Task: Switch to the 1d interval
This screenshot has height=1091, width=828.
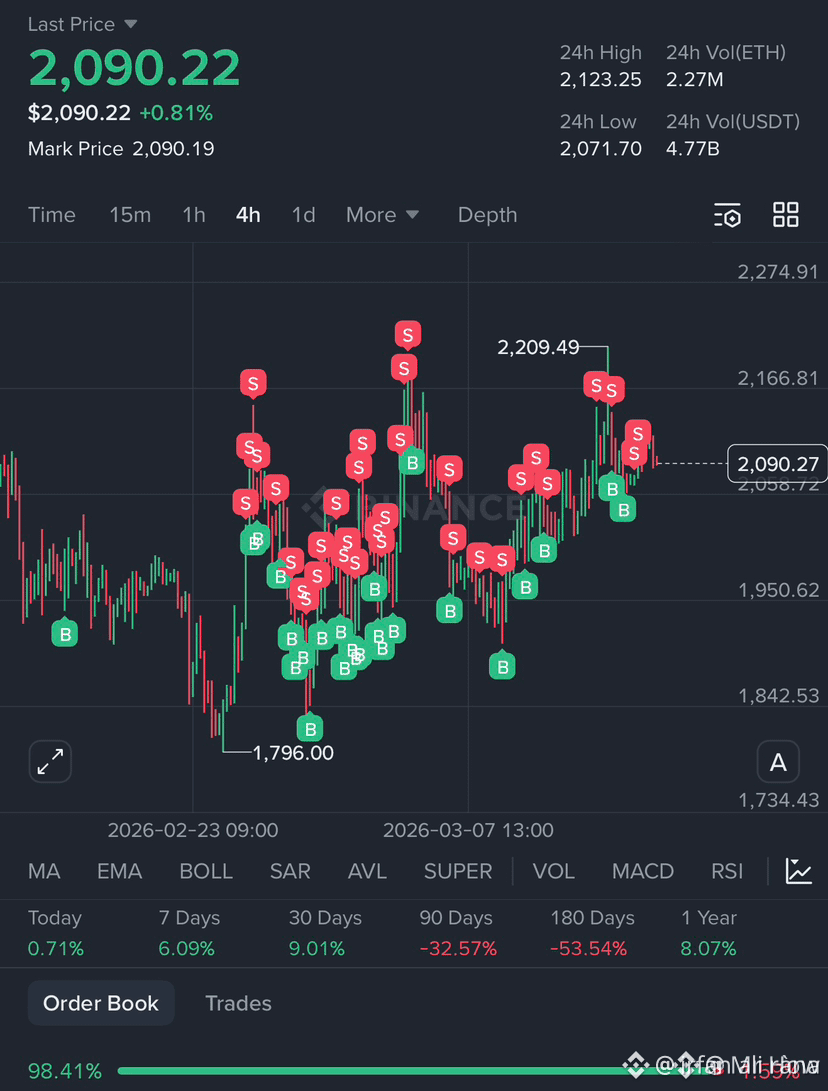Action: point(303,215)
